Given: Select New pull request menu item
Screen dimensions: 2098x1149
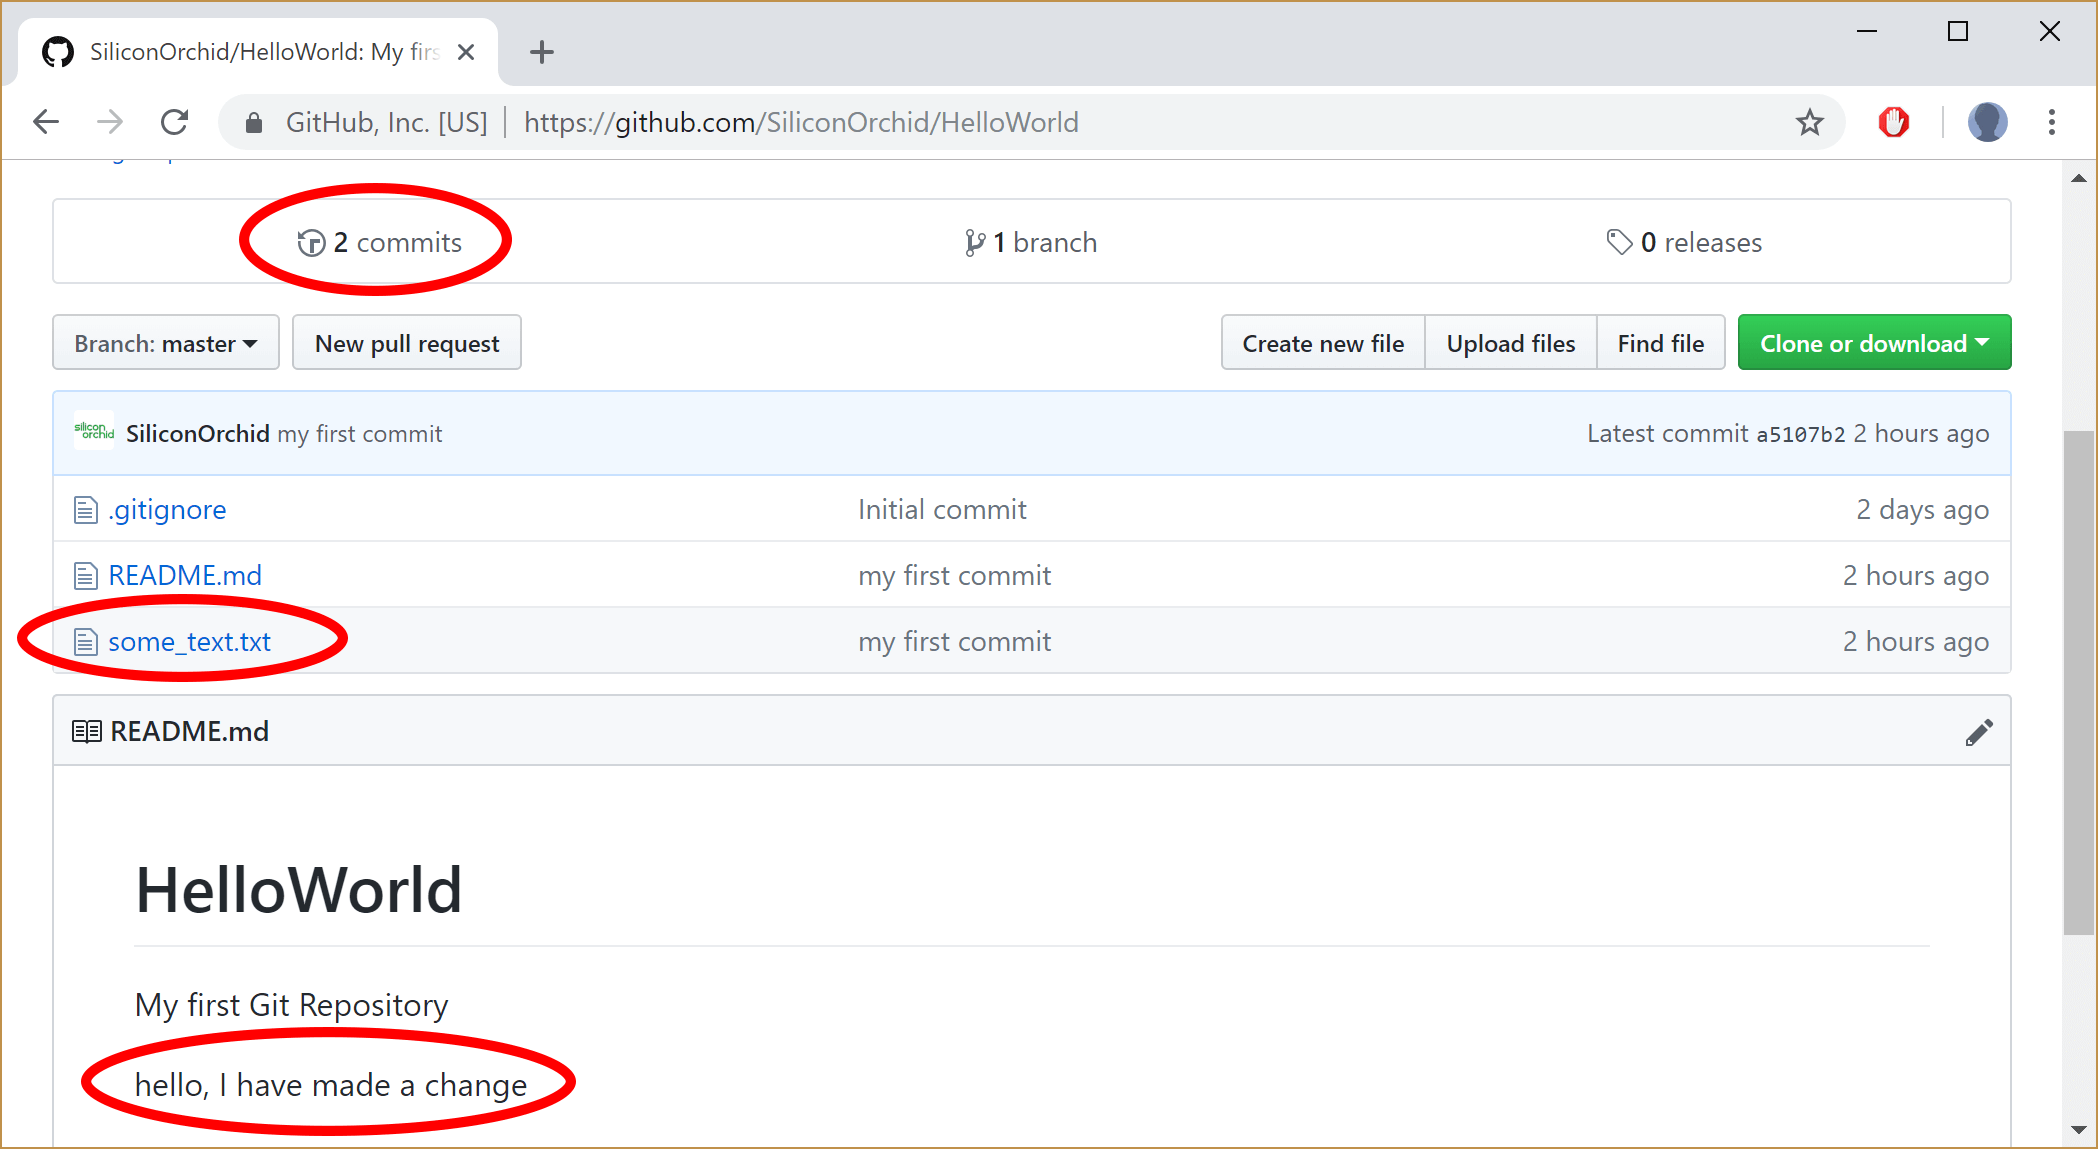Looking at the screenshot, I should pyautogui.click(x=405, y=342).
